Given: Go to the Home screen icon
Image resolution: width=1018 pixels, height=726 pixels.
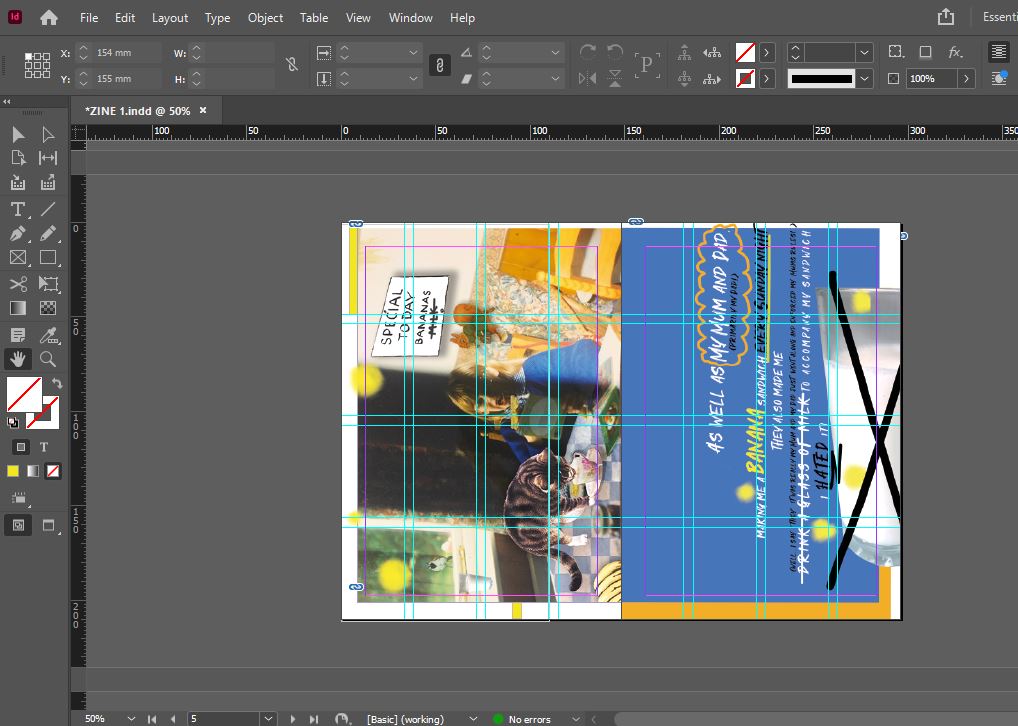Looking at the screenshot, I should click(48, 18).
